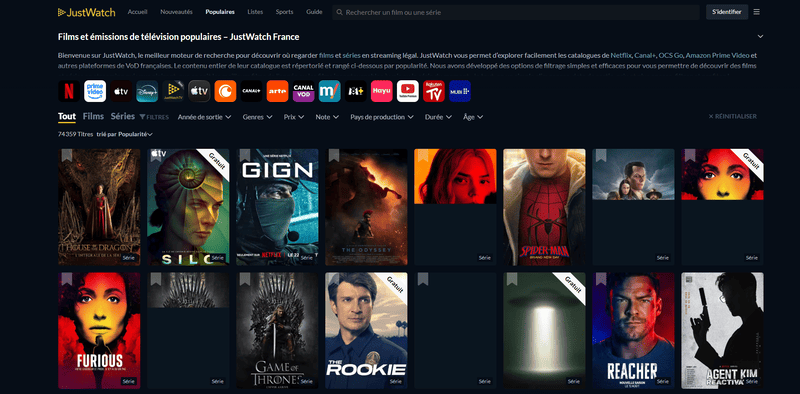The image size is (800, 394).
Task: Follow the Canal+ link in the description
Action: tap(645, 55)
